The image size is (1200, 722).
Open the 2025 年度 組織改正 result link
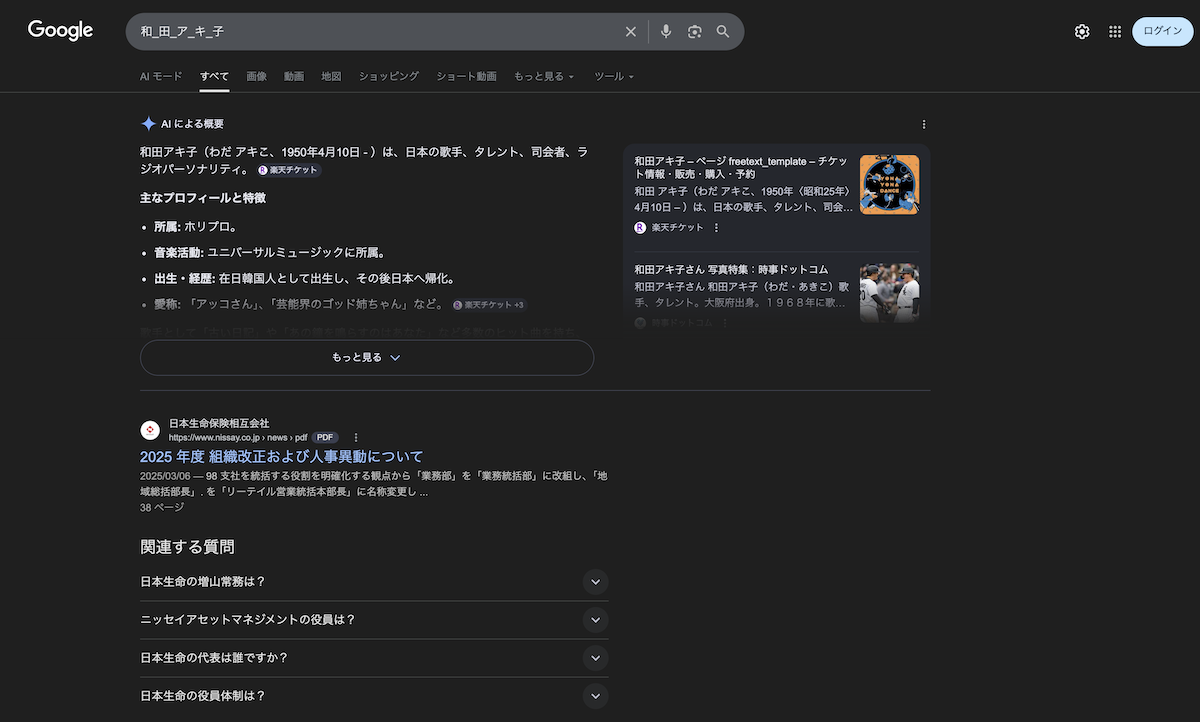click(282, 457)
